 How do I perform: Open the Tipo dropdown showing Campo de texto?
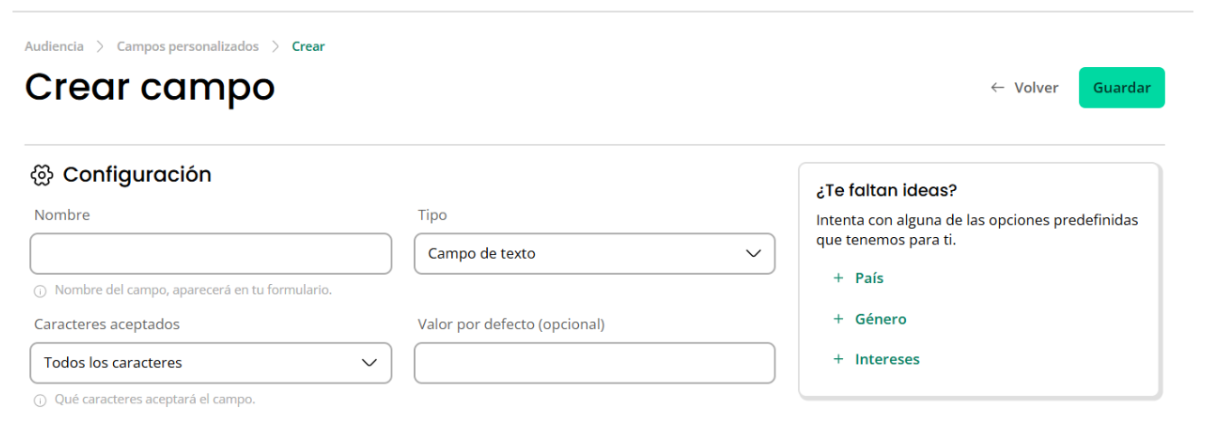pos(594,254)
